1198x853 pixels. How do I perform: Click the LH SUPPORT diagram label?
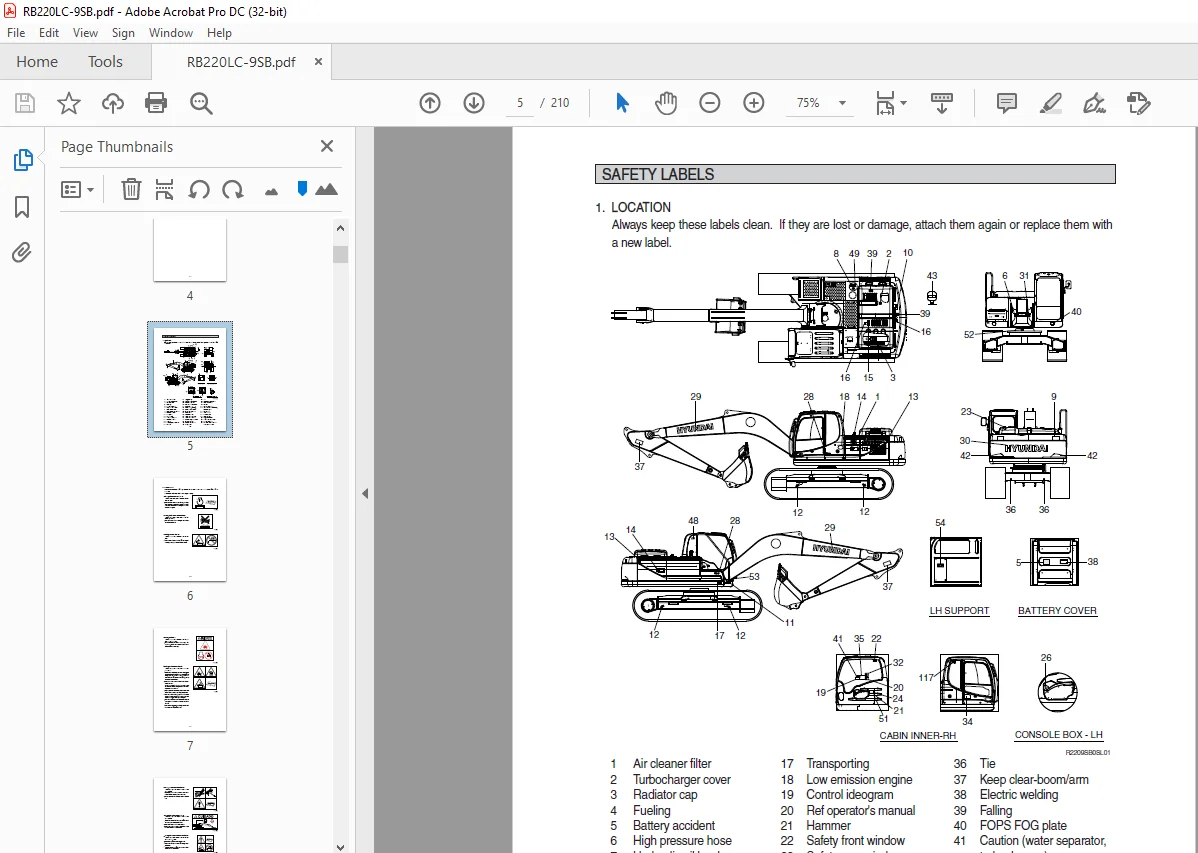click(959, 611)
